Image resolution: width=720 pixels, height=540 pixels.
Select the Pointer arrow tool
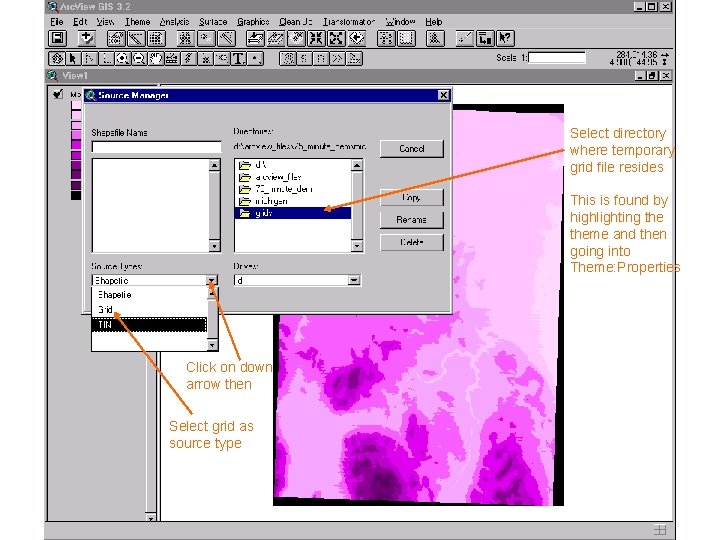pyautogui.click(x=73, y=58)
